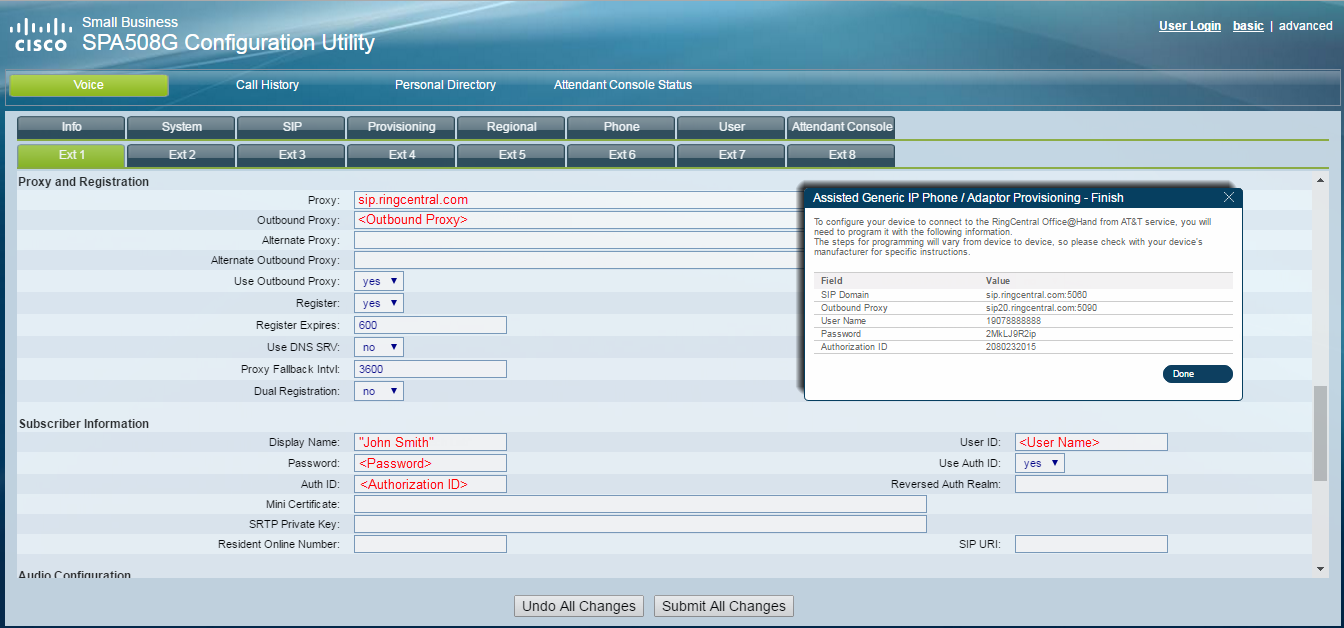Open the Use Outbound Proxy dropdown
1344x628 pixels.
click(379, 281)
